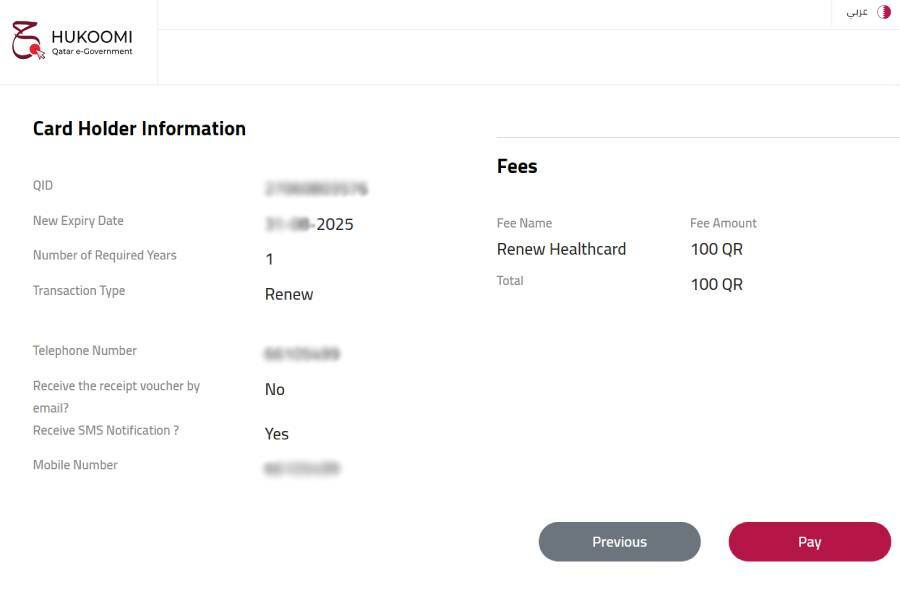This screenshot has width=900, height=610.
Task: Select the Renew transaction type value
Action: (x=288, y=294)
